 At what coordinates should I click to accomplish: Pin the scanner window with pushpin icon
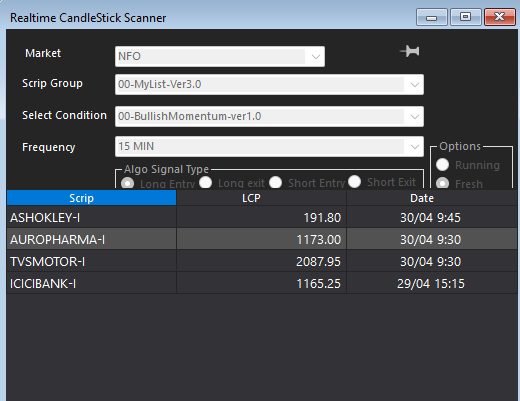coord(409,51)
